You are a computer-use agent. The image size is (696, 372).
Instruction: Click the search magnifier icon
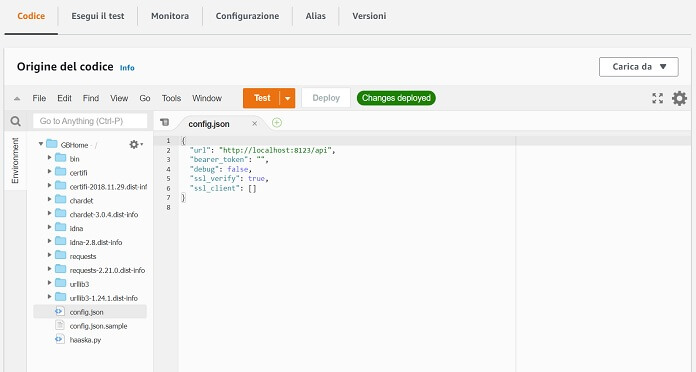point(16,121)
